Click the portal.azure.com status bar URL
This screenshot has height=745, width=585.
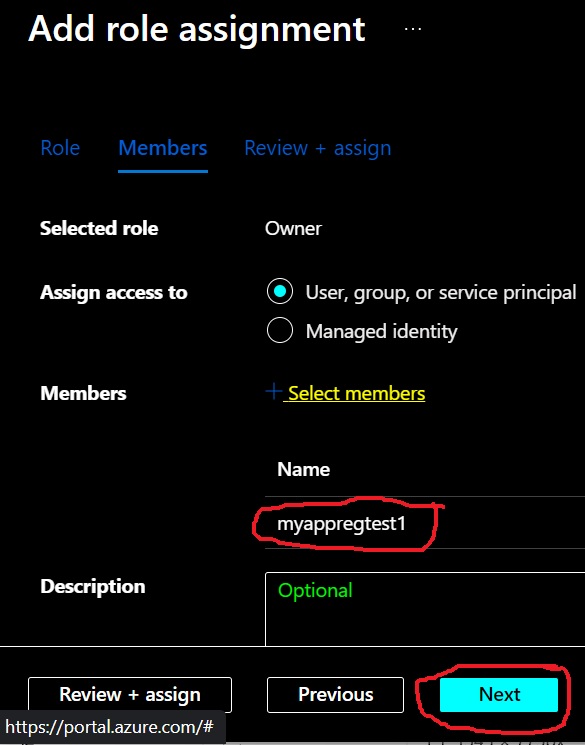(109, 727)
